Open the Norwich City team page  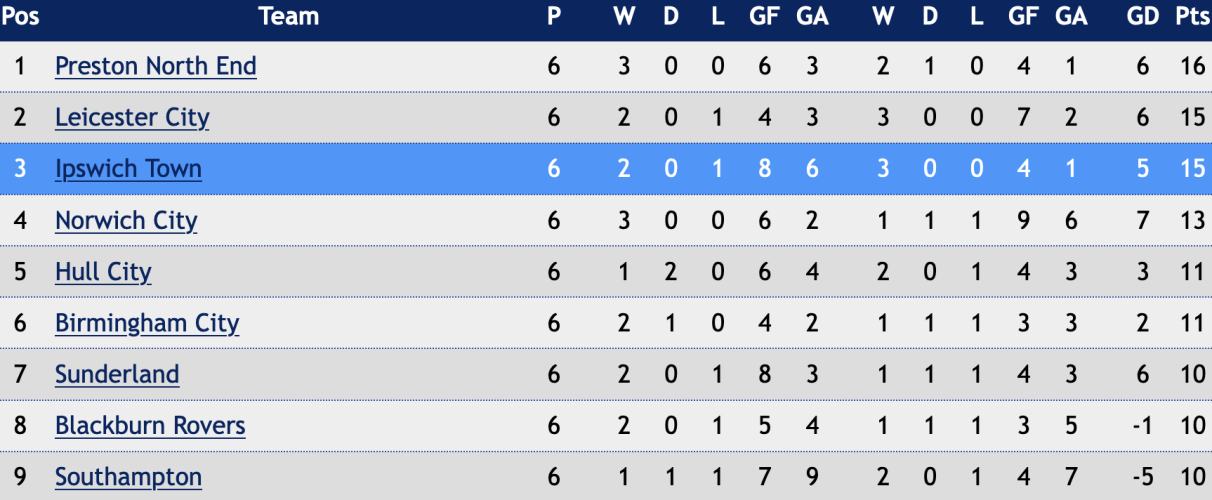pyautogui.click(x=126, y=220)
